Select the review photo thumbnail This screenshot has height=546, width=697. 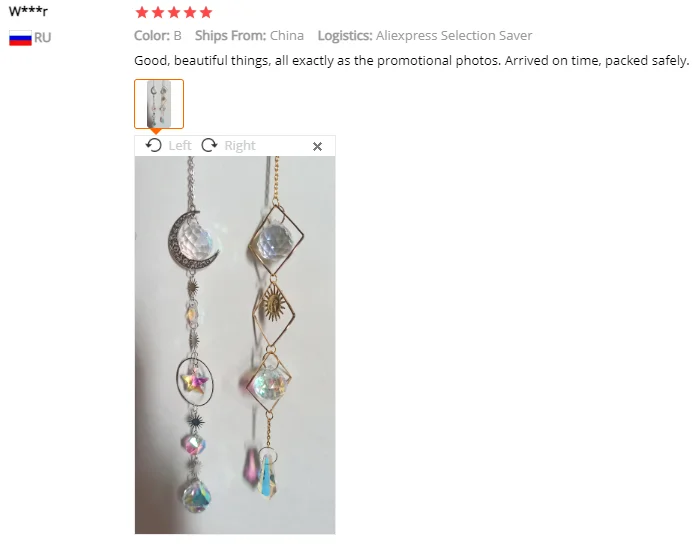[x=159, y=104]
